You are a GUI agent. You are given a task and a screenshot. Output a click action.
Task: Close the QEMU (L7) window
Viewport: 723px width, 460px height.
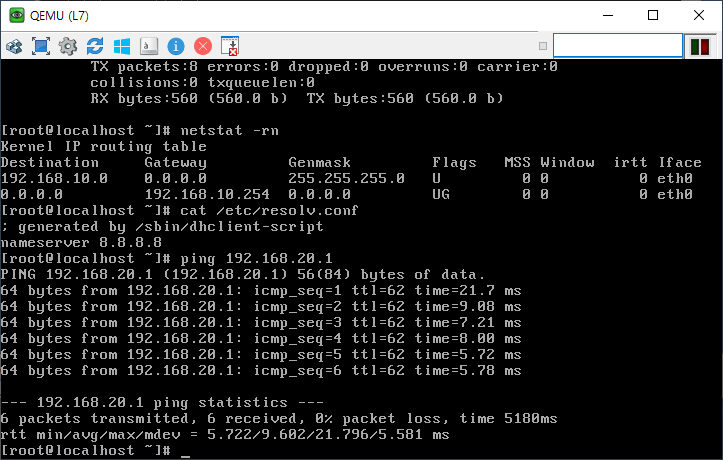click(699, 15)
